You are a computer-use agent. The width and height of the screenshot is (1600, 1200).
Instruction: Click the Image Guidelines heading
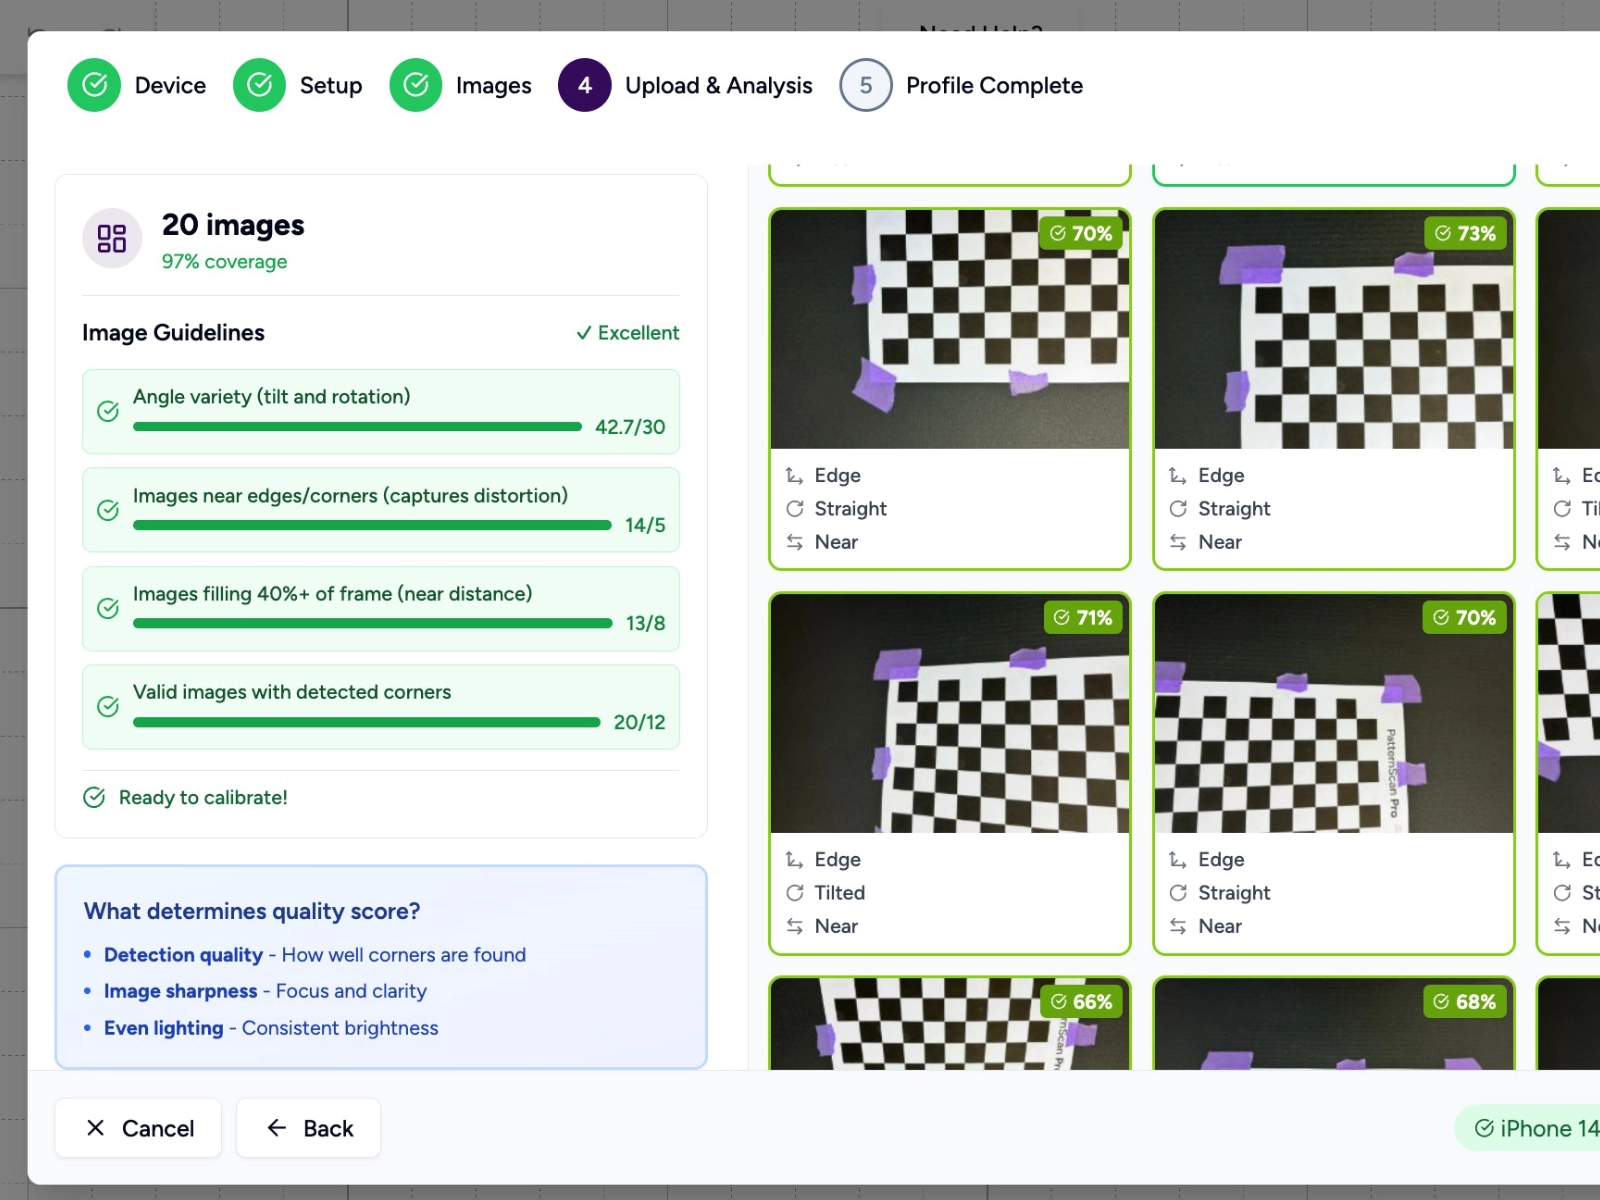[173, 333]
